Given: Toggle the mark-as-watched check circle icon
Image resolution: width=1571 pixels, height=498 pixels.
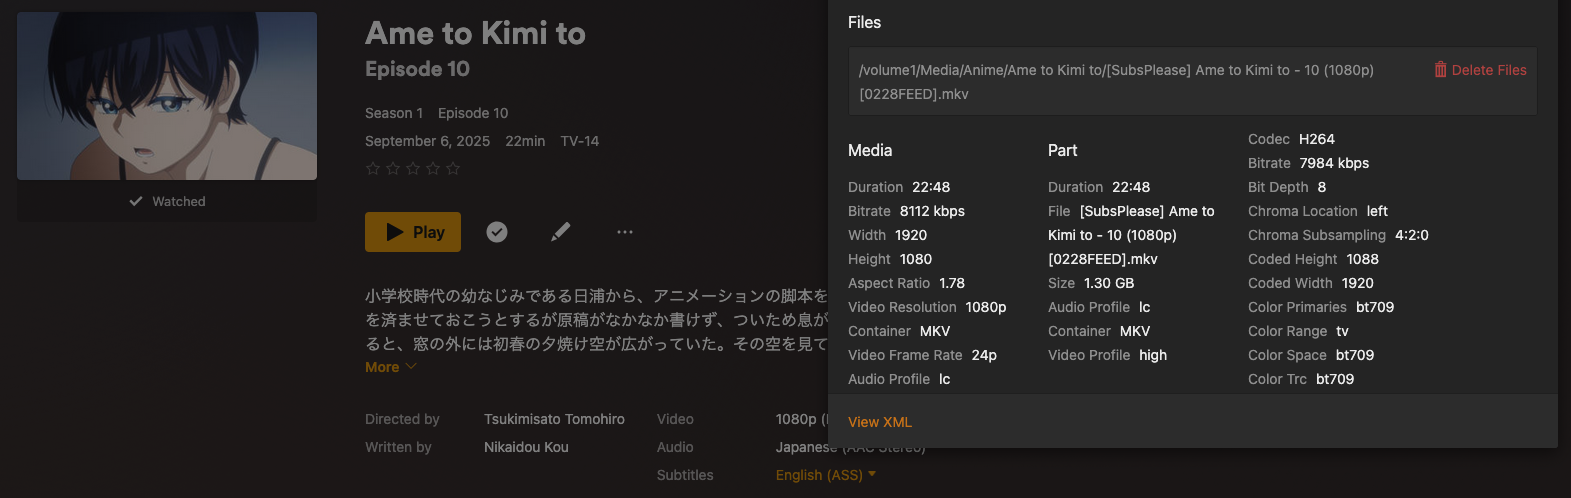Looking at the screenshot, I should coord(497,232).
